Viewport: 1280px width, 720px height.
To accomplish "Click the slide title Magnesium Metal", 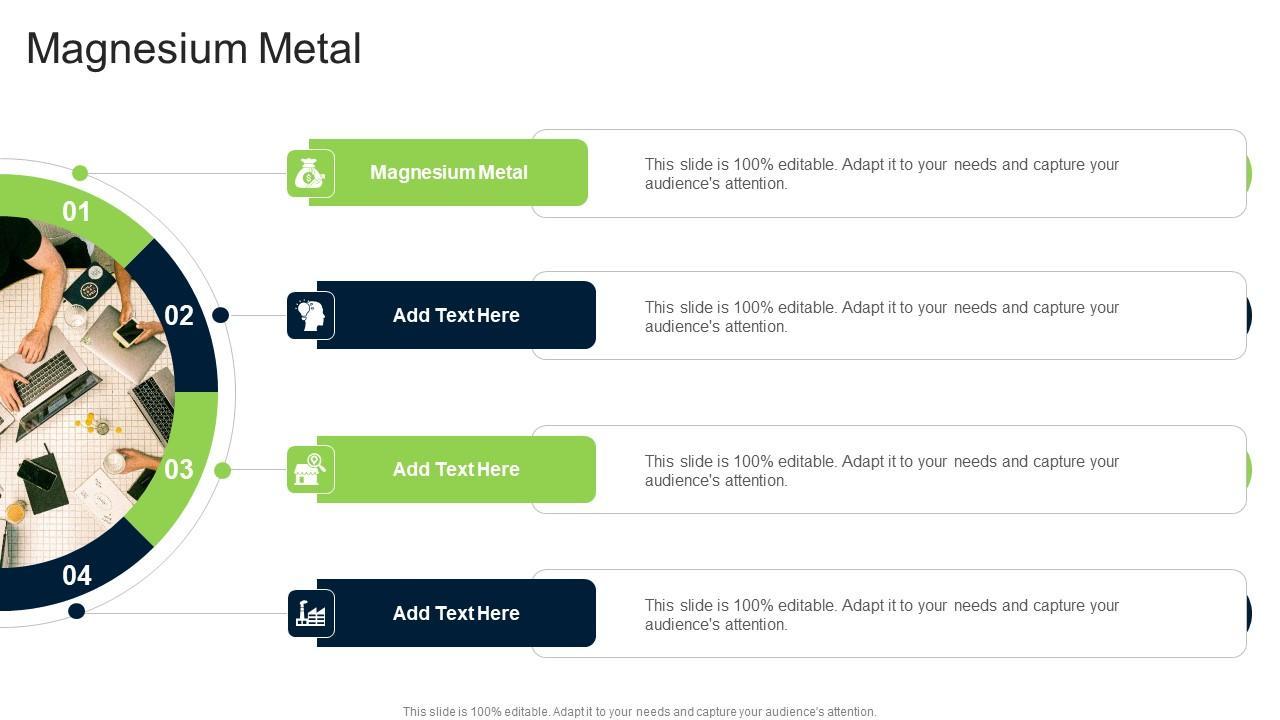I will click(194, 49).
